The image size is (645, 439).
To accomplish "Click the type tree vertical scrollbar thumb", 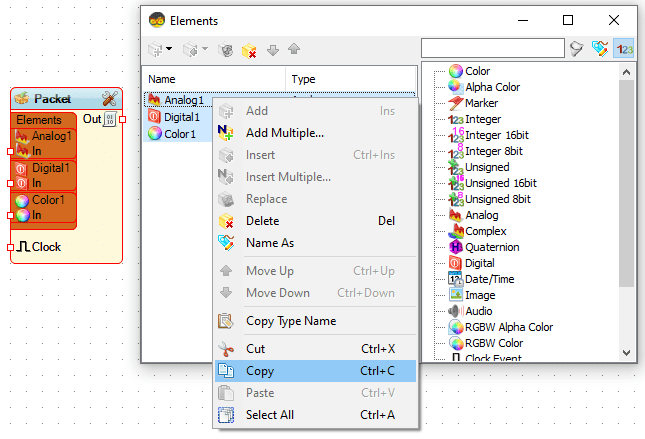I will point(626,183).
